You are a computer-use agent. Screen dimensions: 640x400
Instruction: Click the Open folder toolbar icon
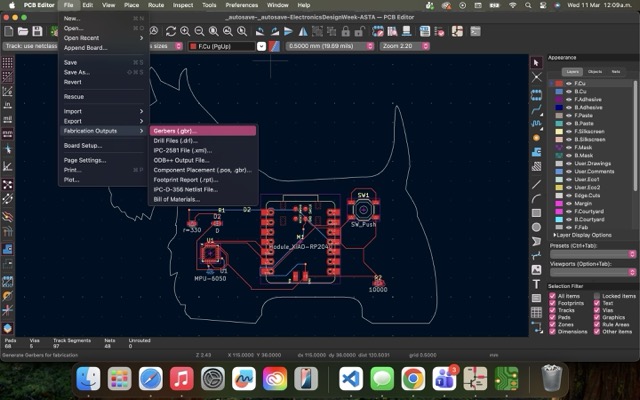[x=23, y=31]
